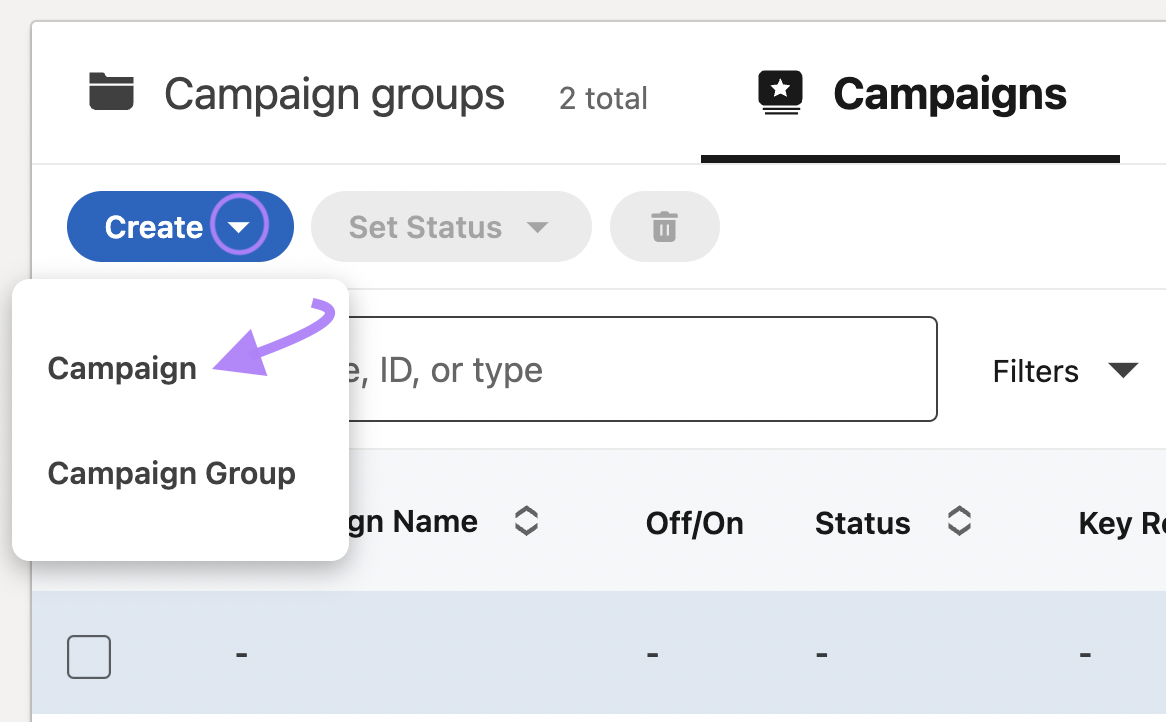Switch to the Campaigns tab
1166x722 pixels.
pos(948,93)
